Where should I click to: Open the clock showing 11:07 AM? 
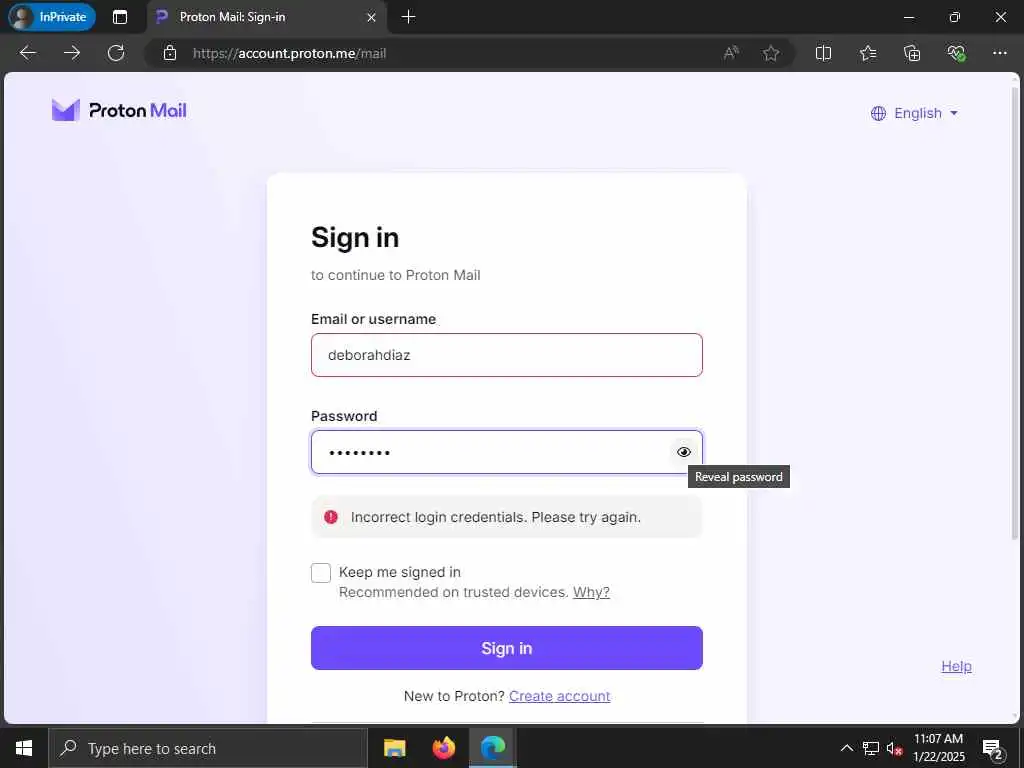(x=938, y=748)
